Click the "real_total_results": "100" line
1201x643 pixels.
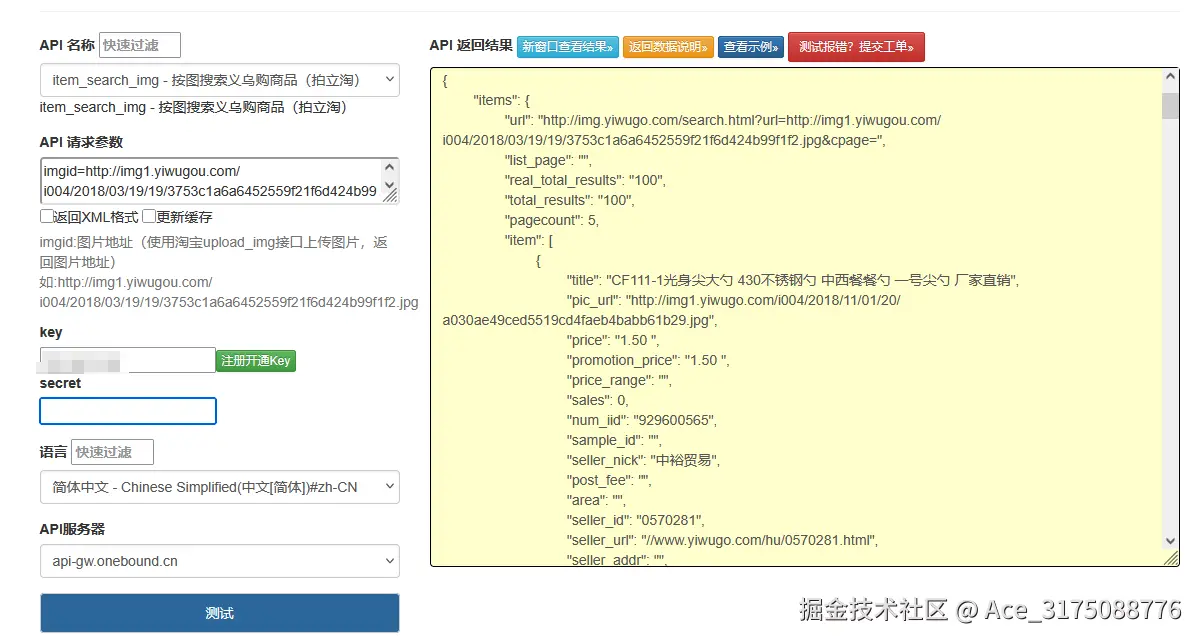coord(585,180)
